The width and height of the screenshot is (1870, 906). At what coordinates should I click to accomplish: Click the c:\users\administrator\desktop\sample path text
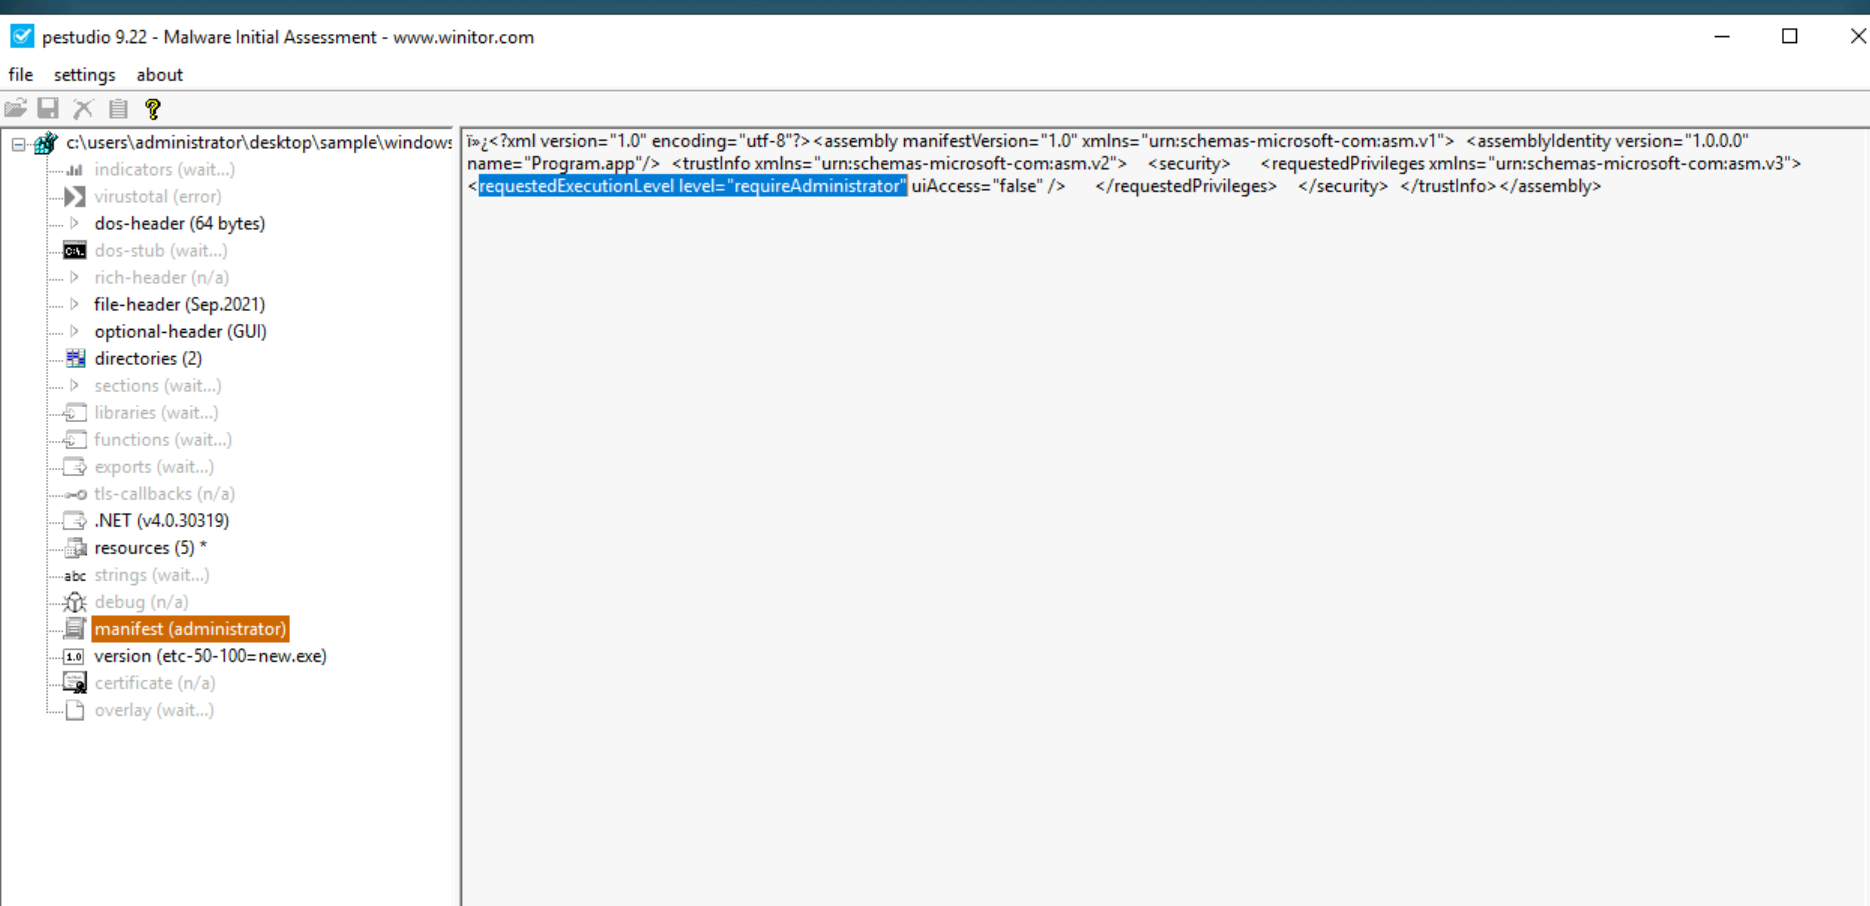259,143
